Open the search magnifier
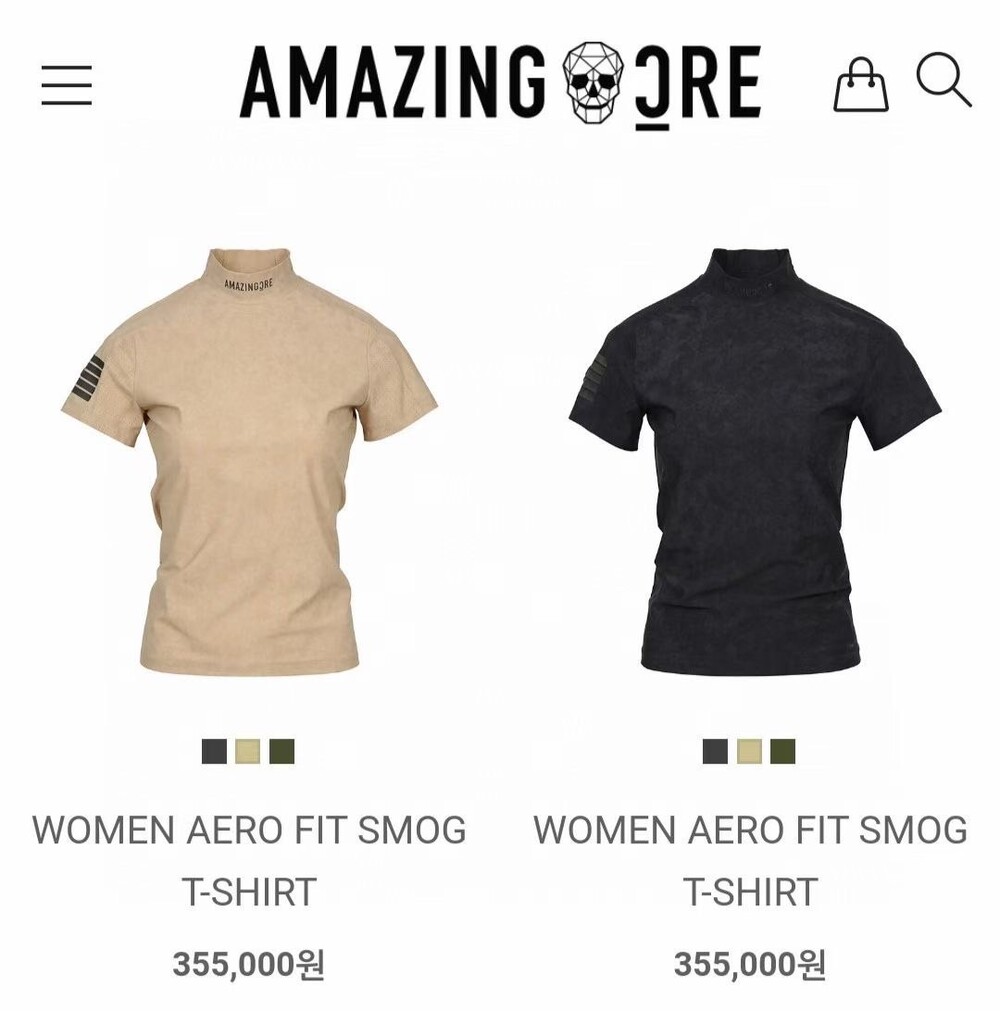 (943, 79)
